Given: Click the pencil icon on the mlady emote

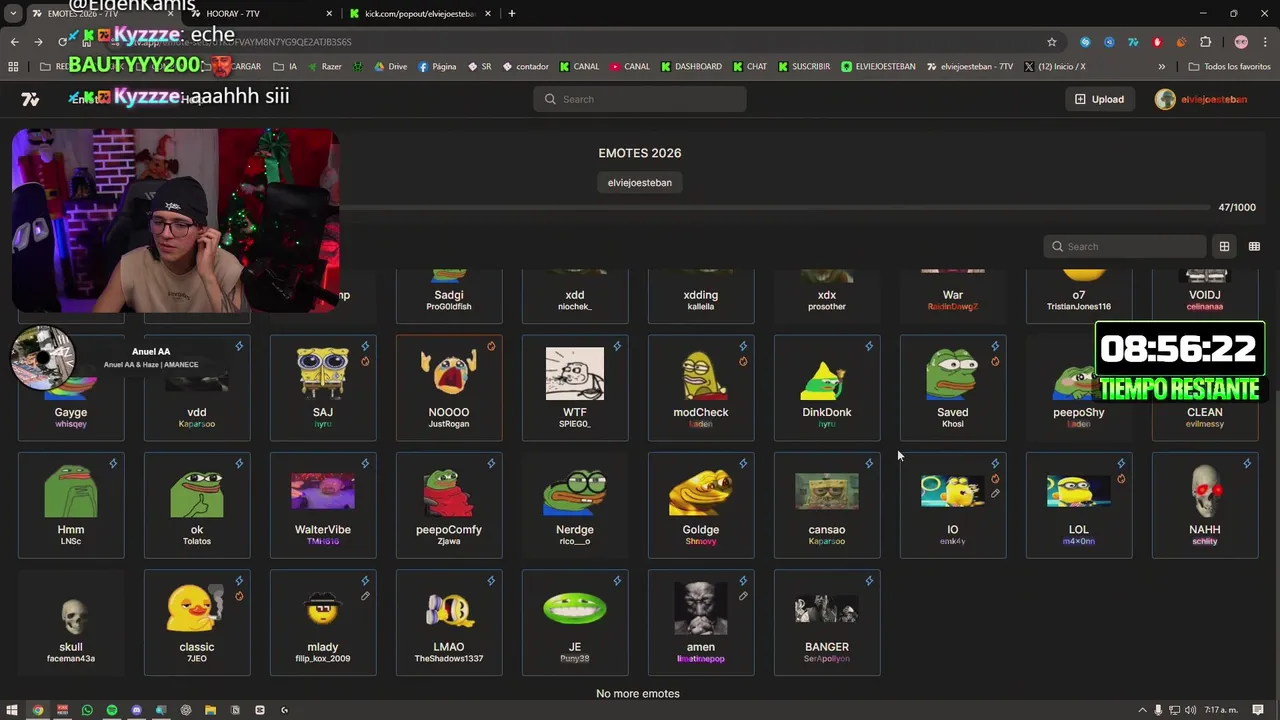Looking at the screenshot, I should tap(365, 596).
